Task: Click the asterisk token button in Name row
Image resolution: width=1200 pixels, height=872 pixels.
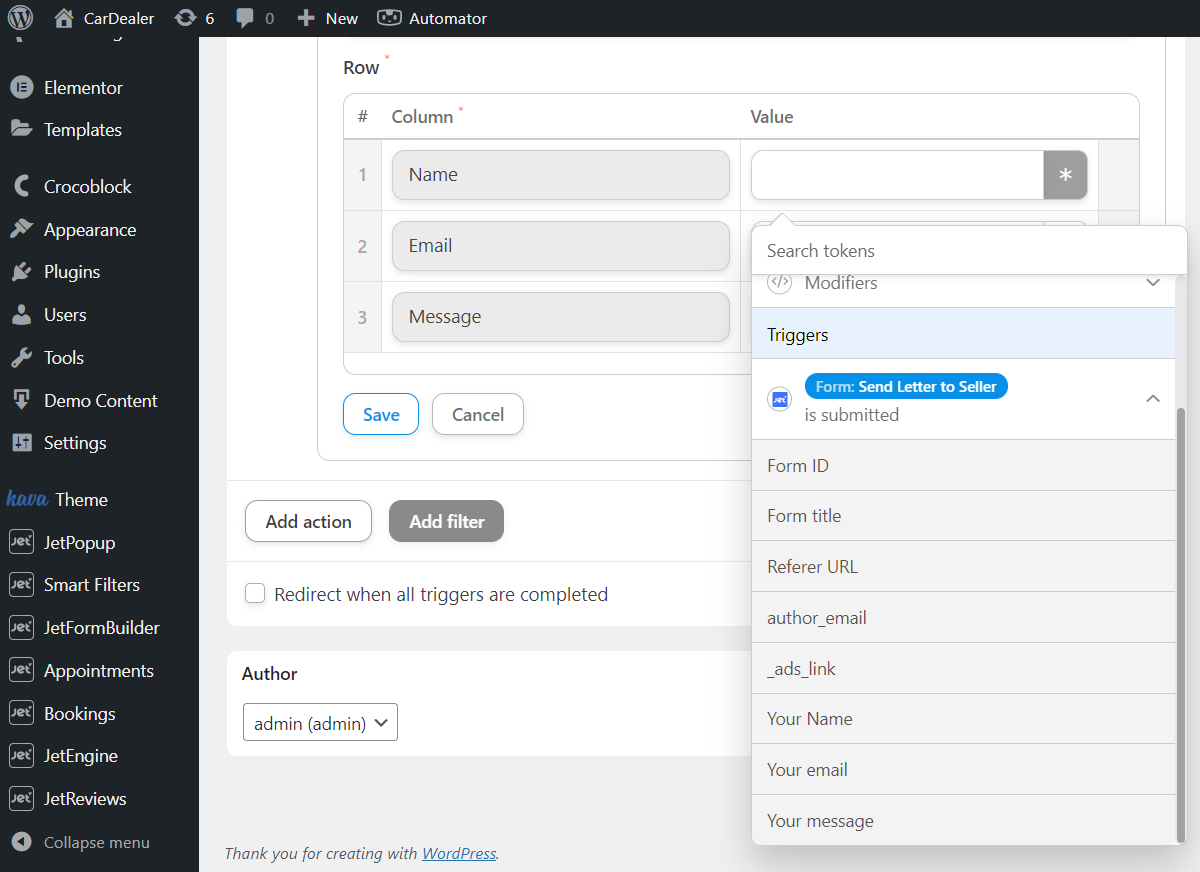Action: click(x=1065, y=175)
